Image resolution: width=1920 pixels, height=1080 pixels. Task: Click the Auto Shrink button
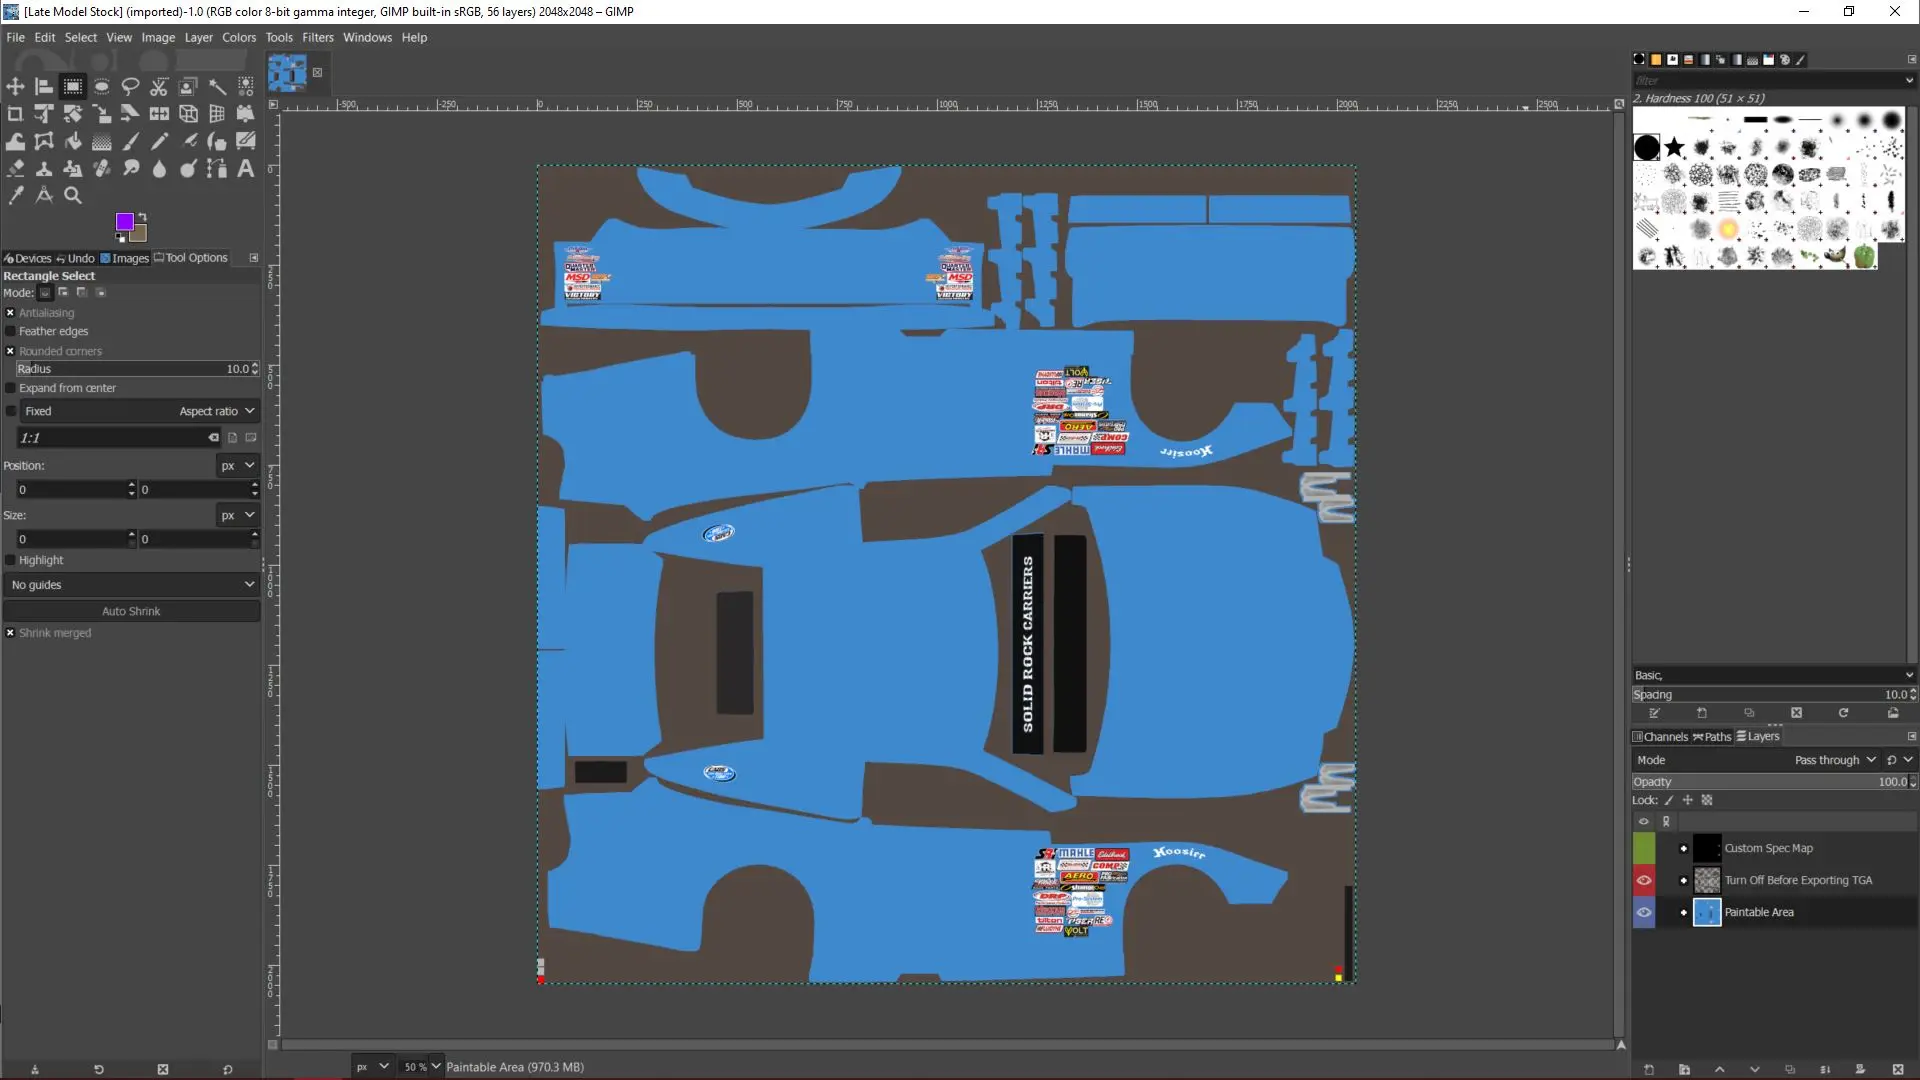131,611
